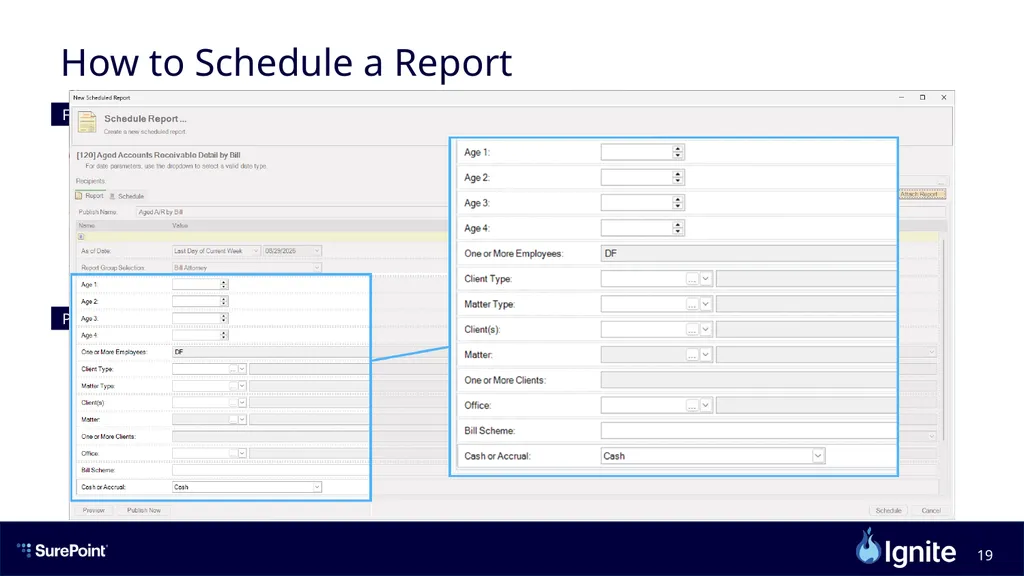Click the Schedule Report document icon
Viewport: 1024px width, 576px height.
pos(87,122)
